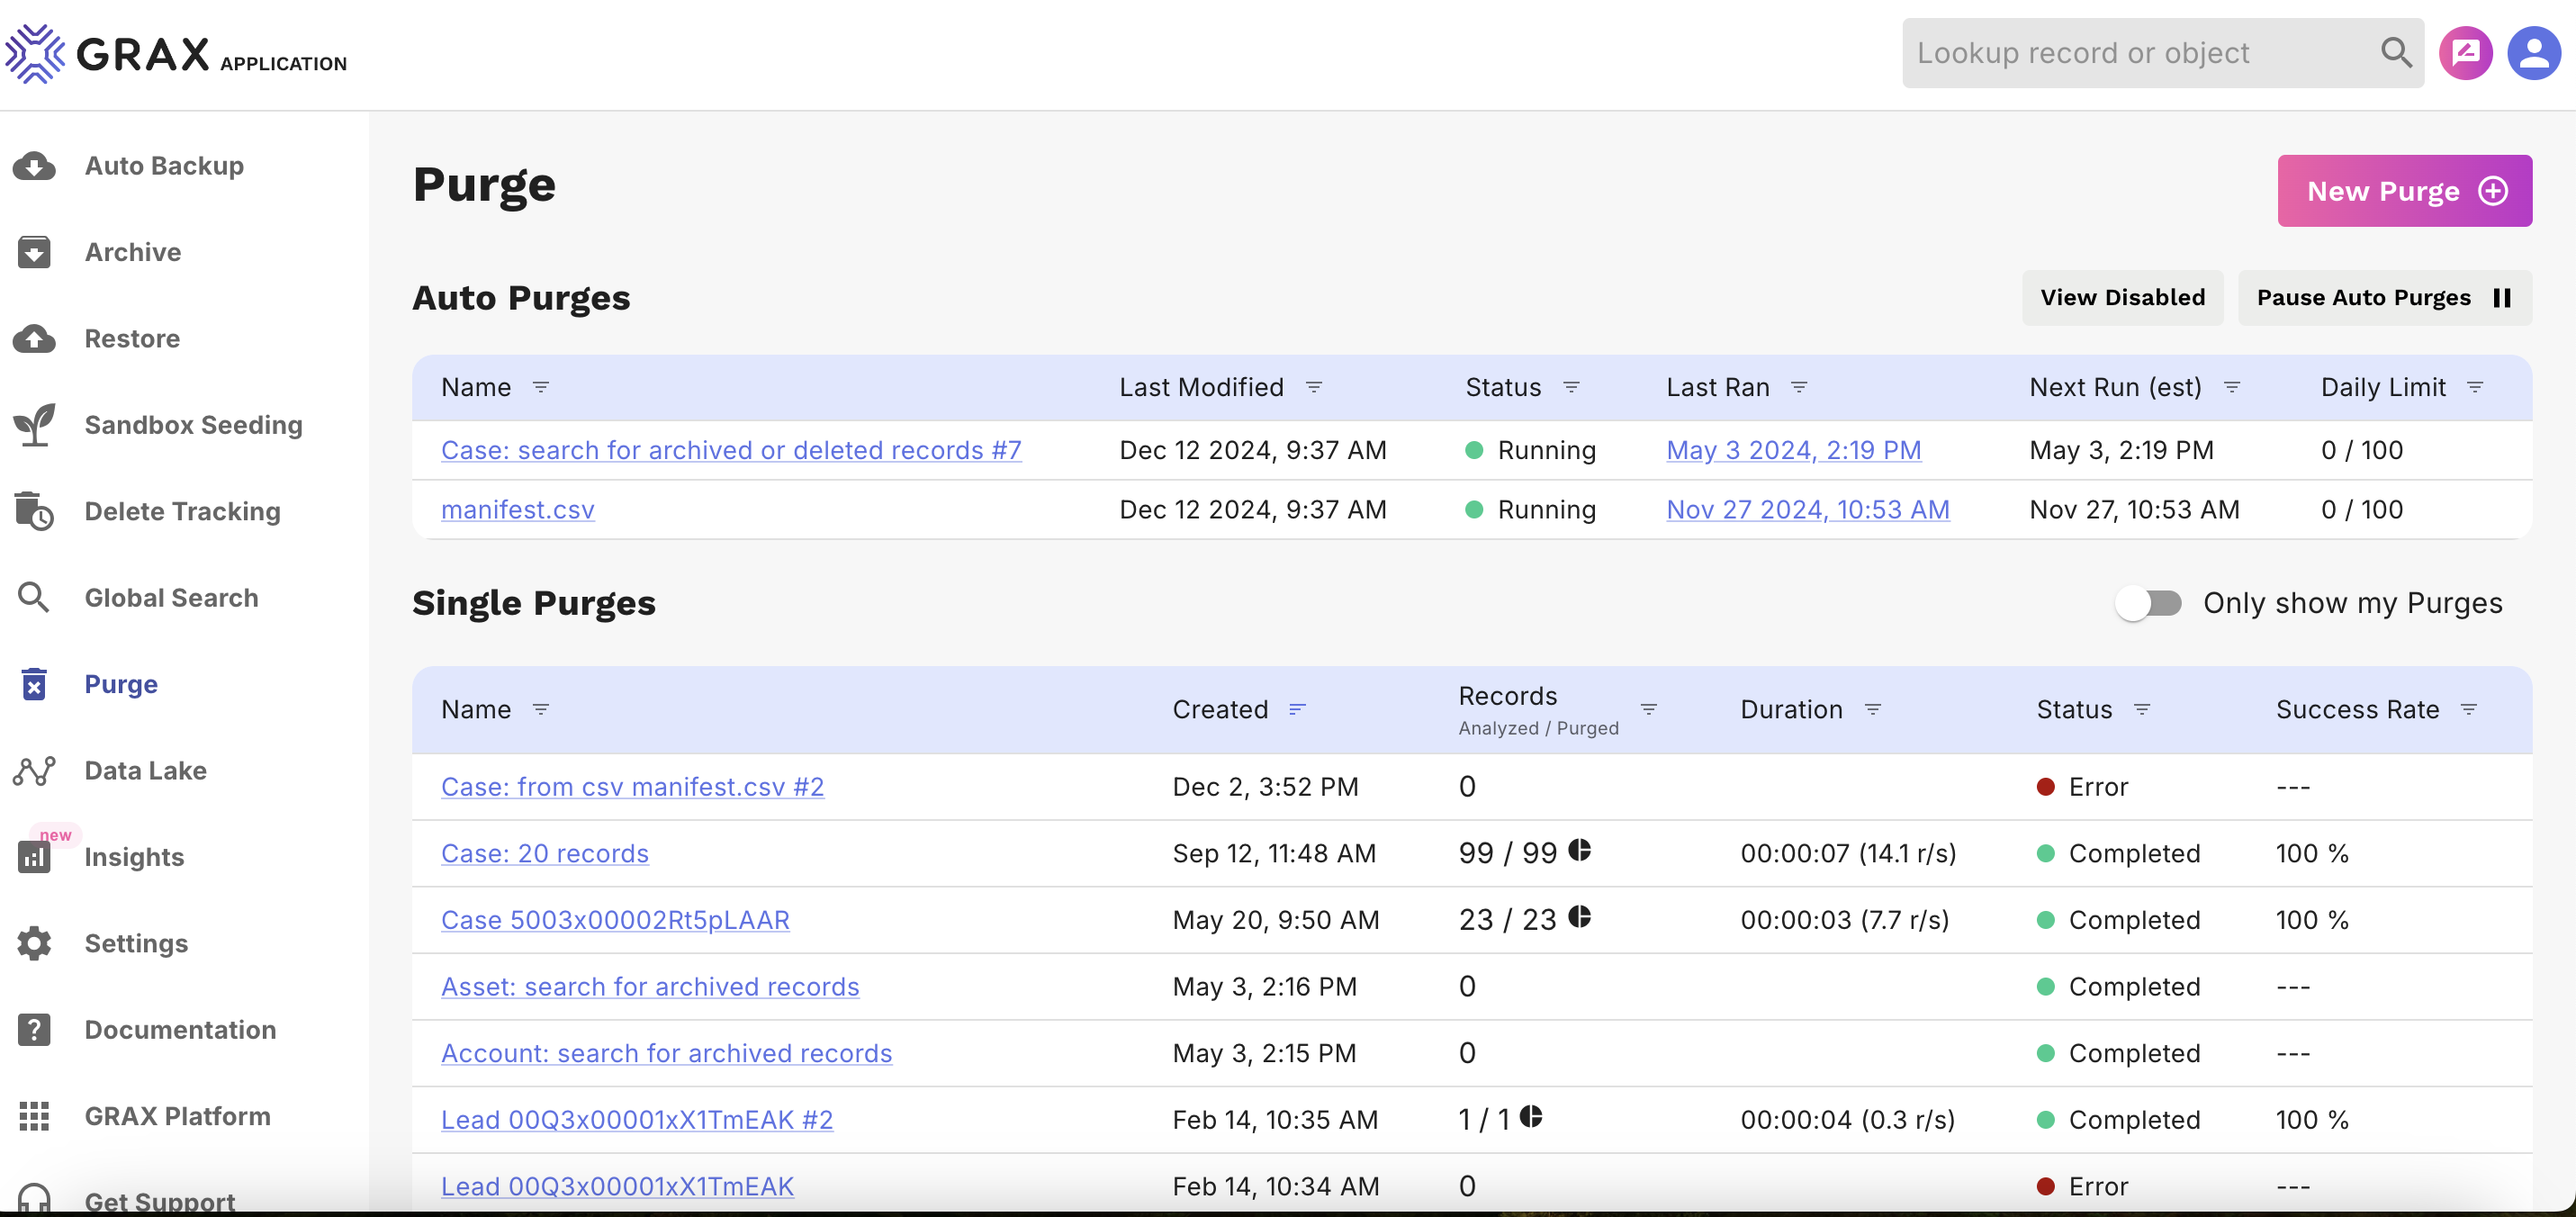Open the user profile avatar icon
2576x1217 pixels.
[2534, 53]
